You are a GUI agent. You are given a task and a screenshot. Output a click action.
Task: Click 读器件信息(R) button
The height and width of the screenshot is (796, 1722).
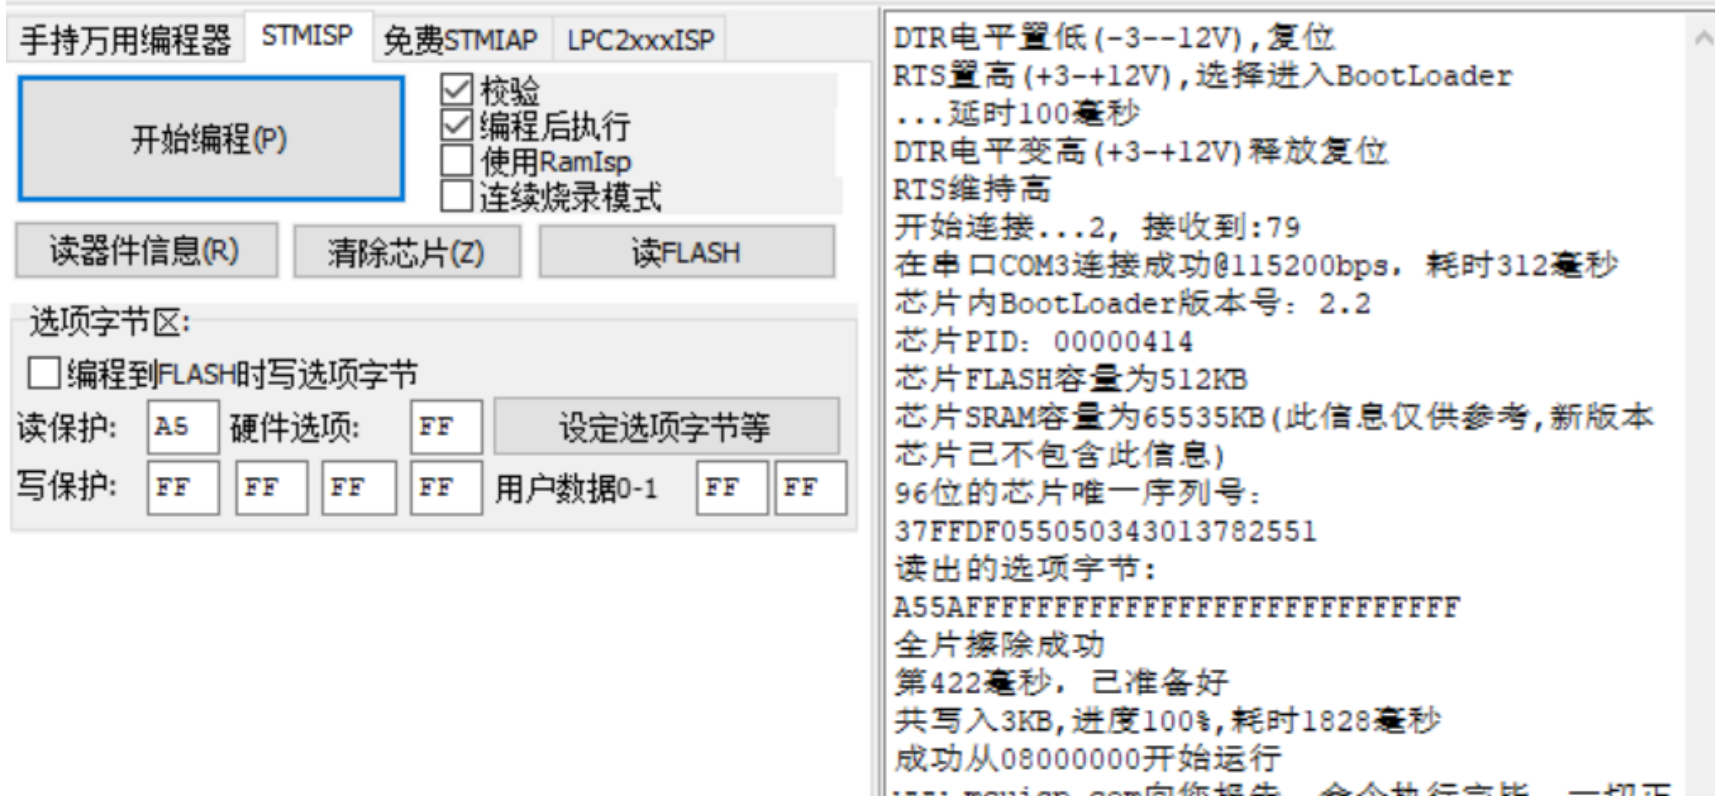click(x=146, y=250)
